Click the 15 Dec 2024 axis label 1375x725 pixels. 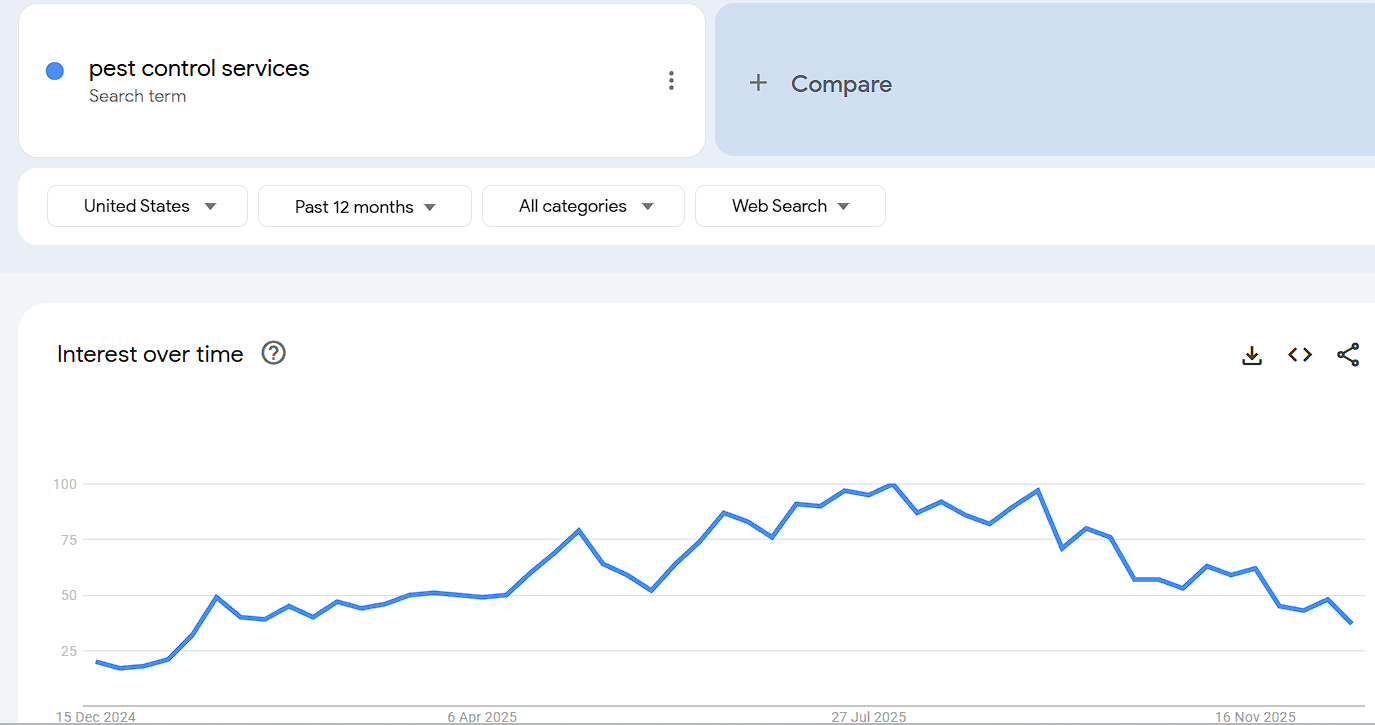[96, 717]
